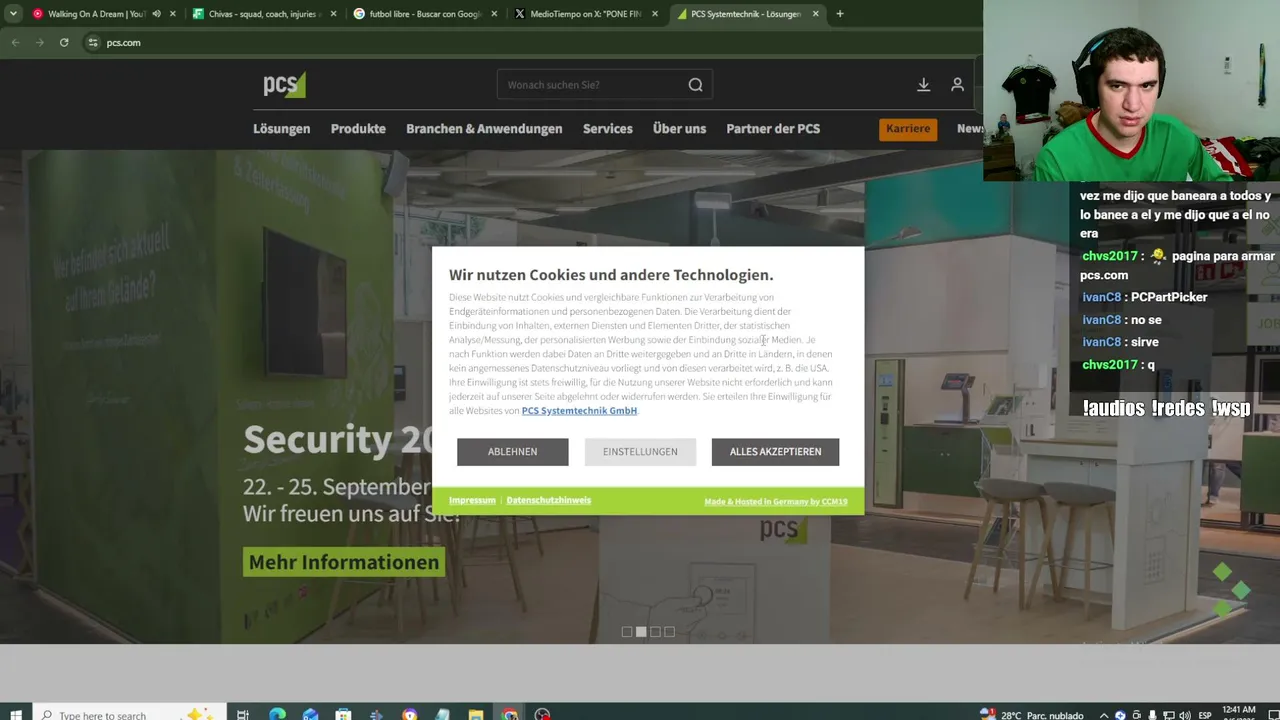Image resolution: width=1280 pixels, height=720 pixels.
Task: Reload the page with the refresh icon
Action: [x=64, y=42]
